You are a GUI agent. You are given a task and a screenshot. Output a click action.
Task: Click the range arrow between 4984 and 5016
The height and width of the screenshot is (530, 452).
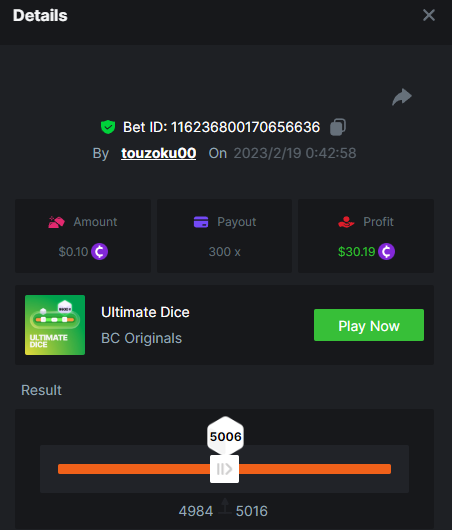coord(225,506)
